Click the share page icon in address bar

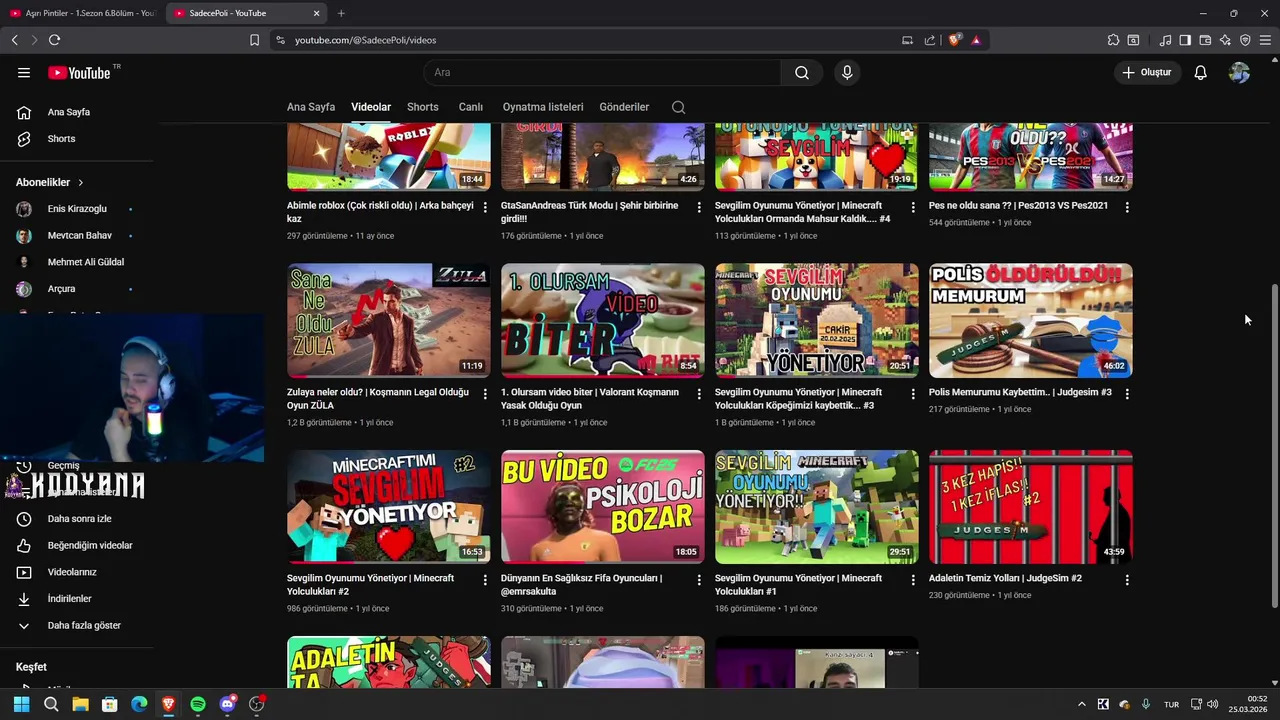[x=930, y=40]
